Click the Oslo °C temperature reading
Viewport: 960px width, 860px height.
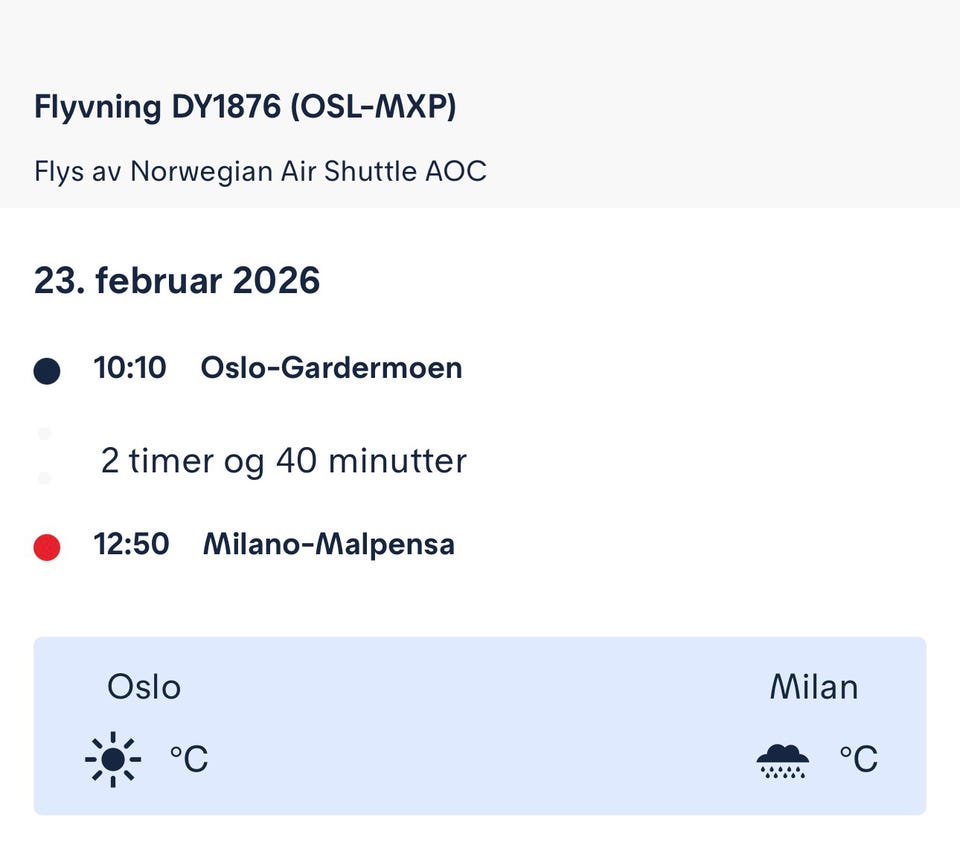pyautogui.click(x=188, y=760)
